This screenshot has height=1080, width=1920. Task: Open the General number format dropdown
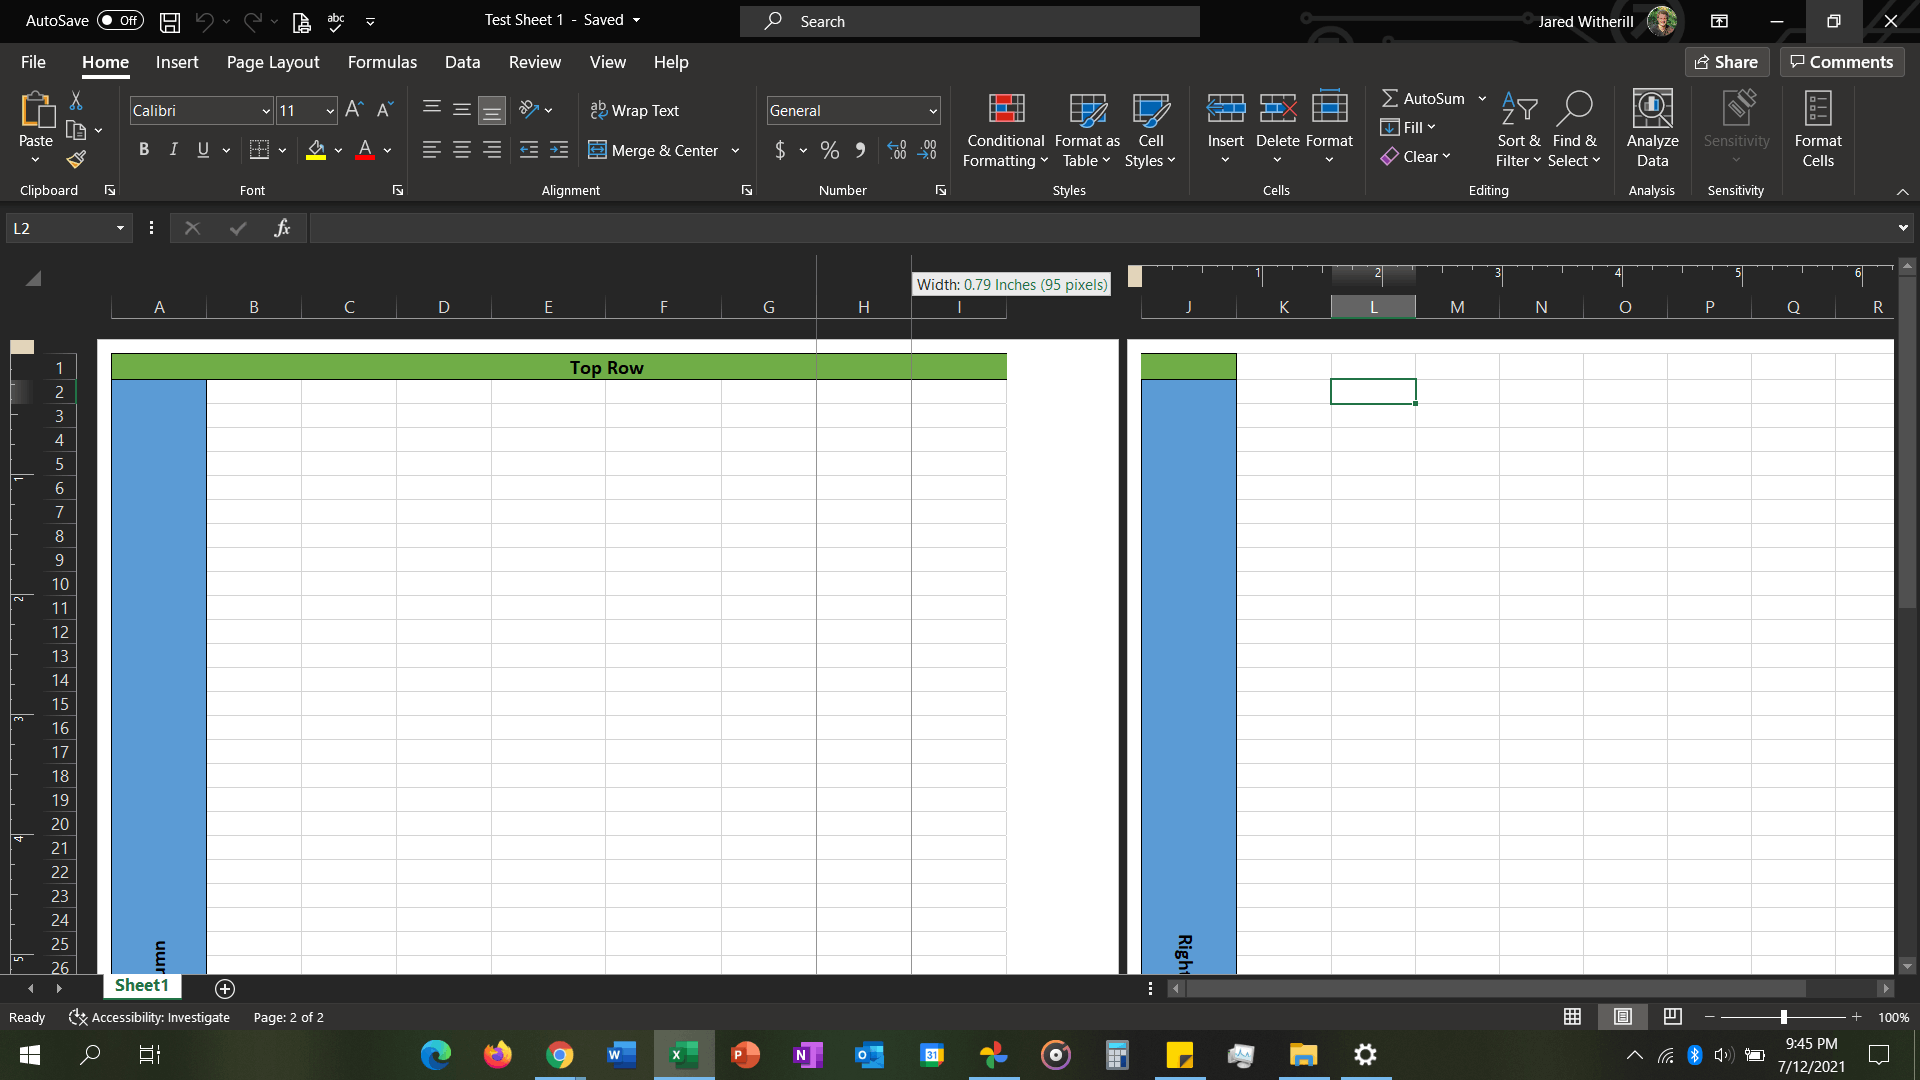click(x=930, y=110)
